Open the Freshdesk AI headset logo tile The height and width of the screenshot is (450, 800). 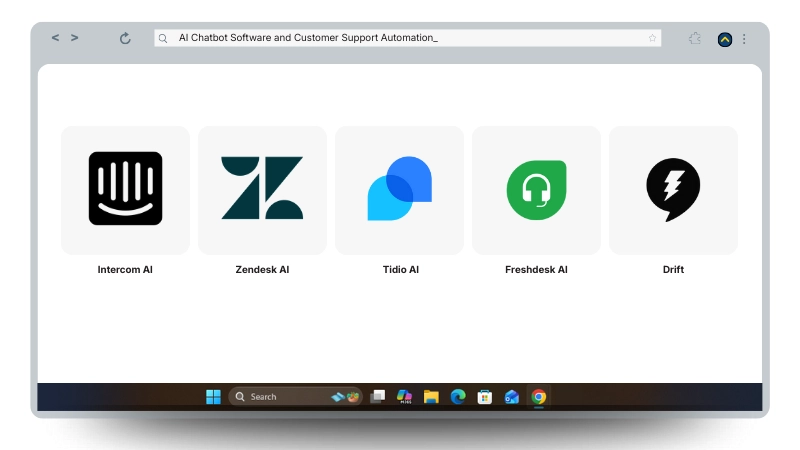coord(536,190)
